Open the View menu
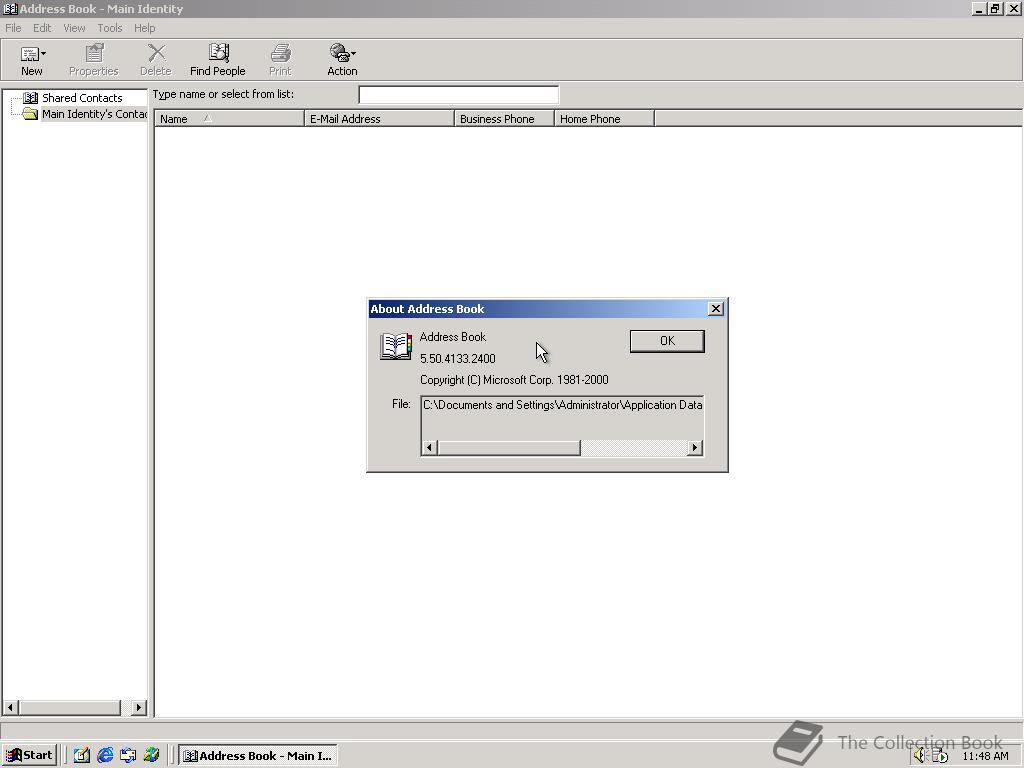 pyautogui.click(x=74, y=28)
